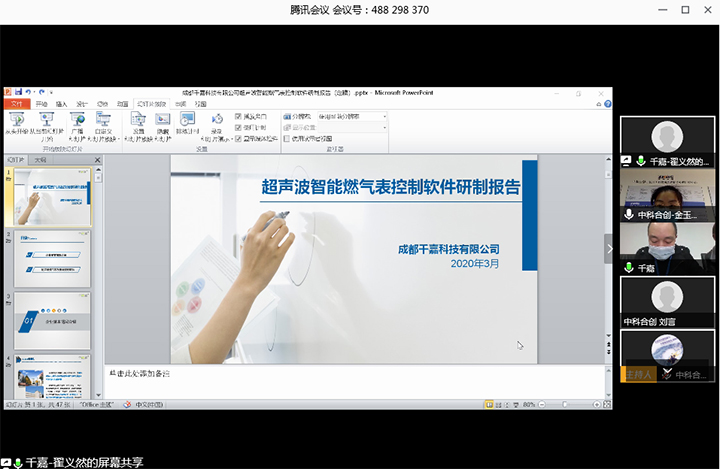This screenshot has height=469, width=720.
Task: Switch to the Outline tab in the slide pane
Action: click(40, 159)
